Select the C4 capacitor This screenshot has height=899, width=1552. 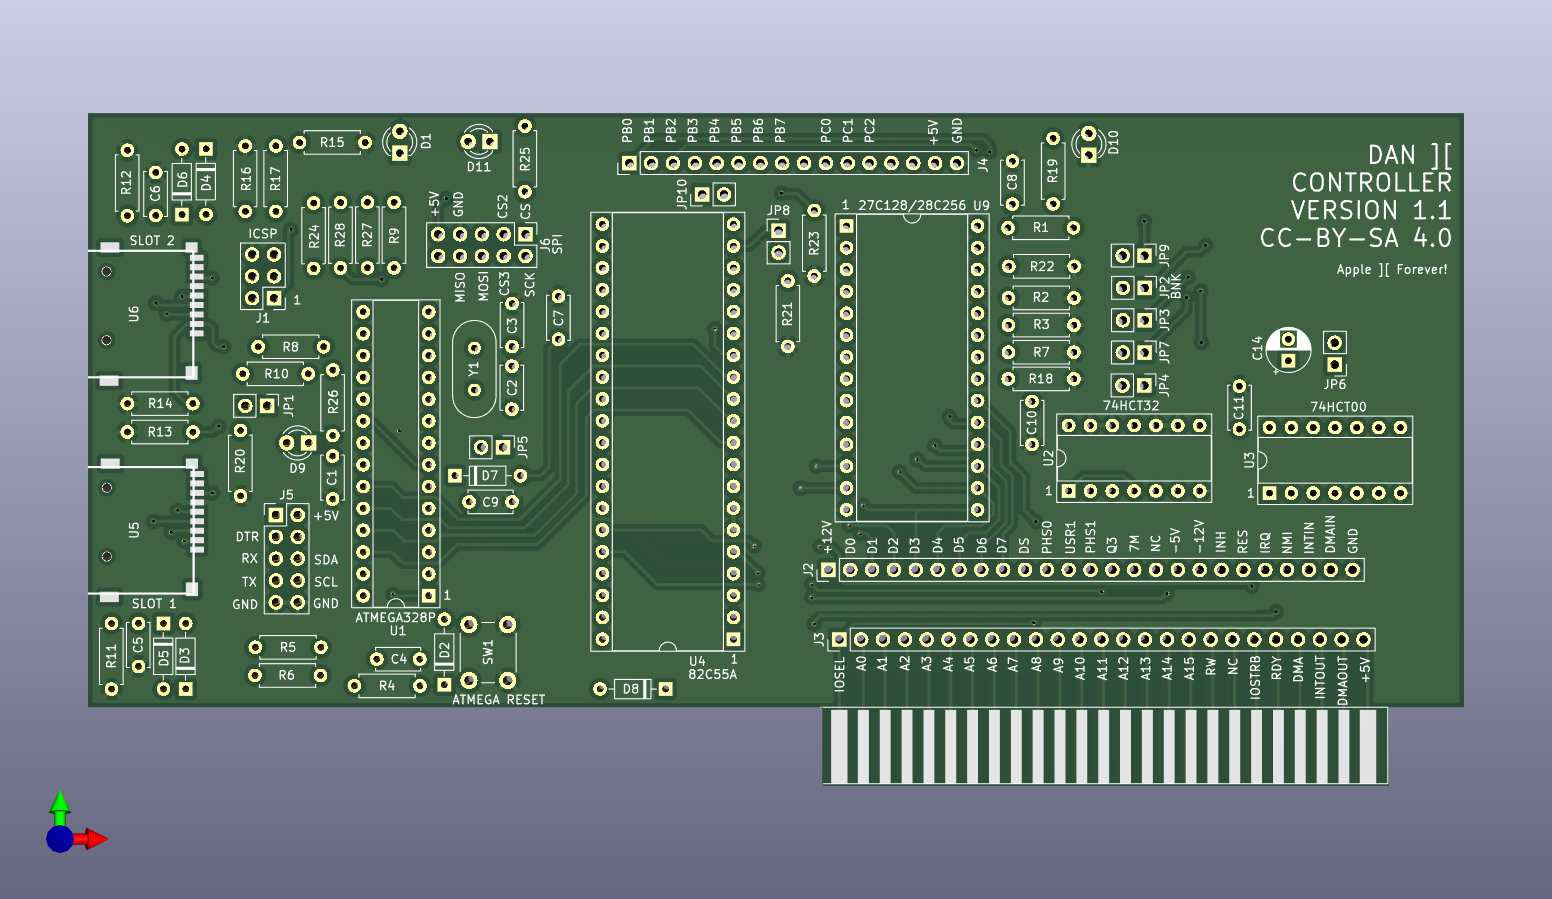pos(398,659)
